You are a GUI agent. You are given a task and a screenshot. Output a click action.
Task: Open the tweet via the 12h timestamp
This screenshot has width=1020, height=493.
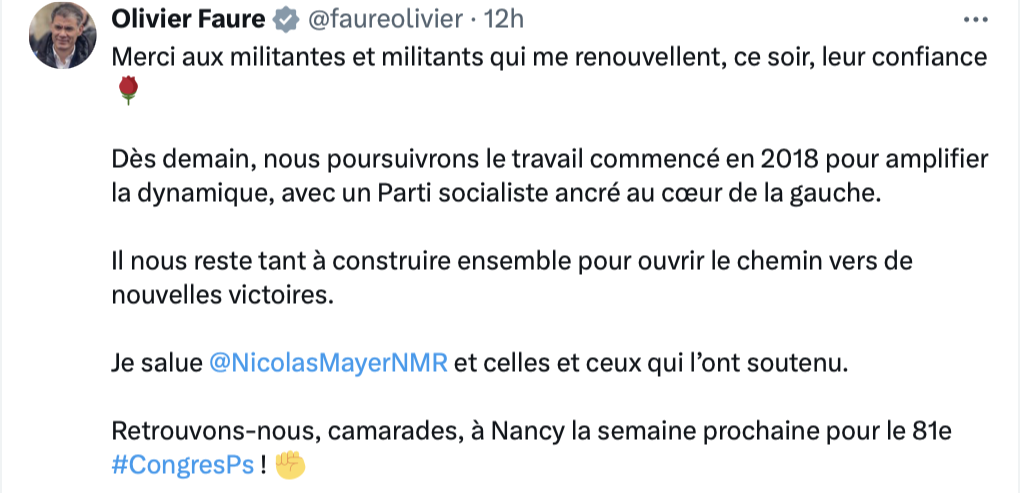pyautogui.click(x=504, y=19)
